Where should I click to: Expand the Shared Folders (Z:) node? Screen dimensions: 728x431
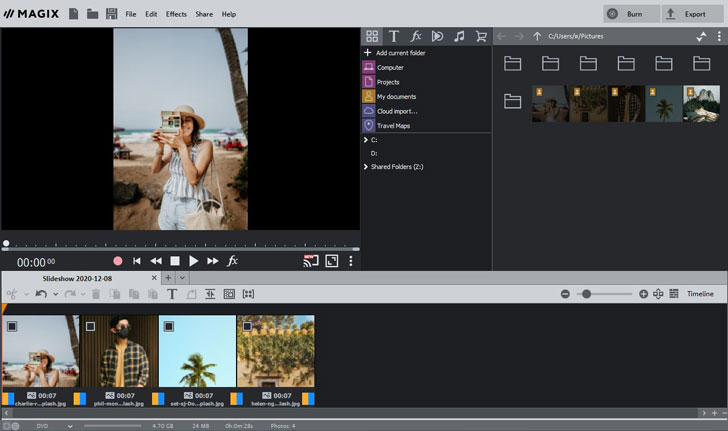(x=366, y=167)
